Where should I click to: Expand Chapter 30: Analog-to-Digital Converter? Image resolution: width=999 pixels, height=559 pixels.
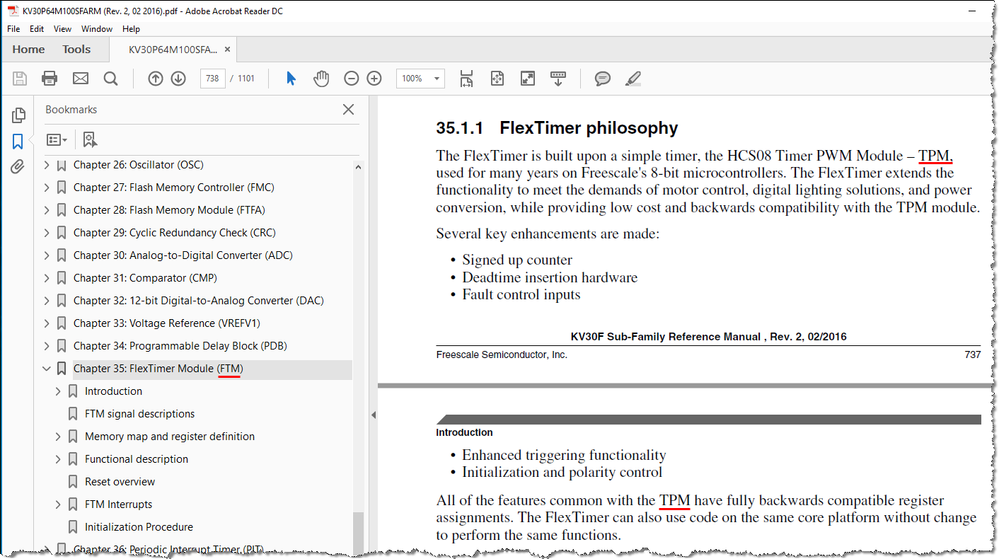(x=47, y=256)
